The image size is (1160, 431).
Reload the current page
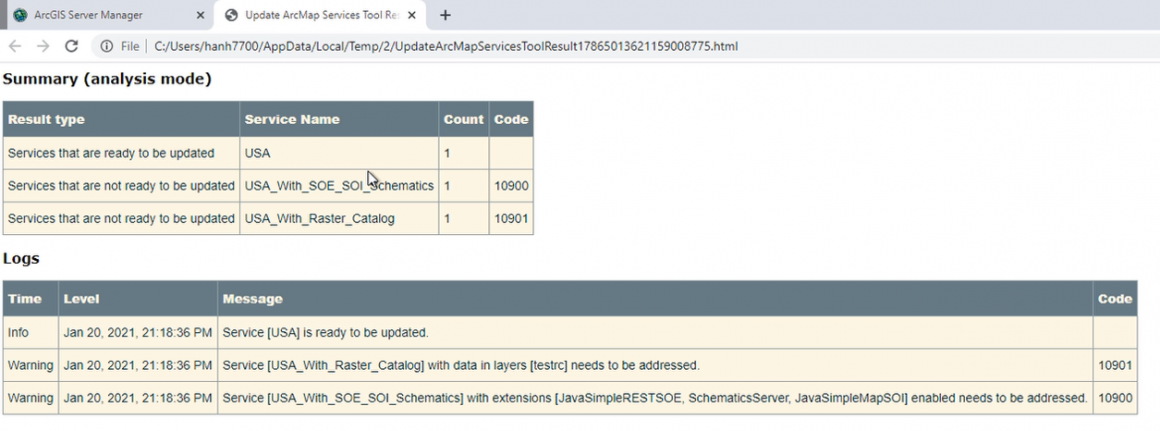(x=71, y=46)
